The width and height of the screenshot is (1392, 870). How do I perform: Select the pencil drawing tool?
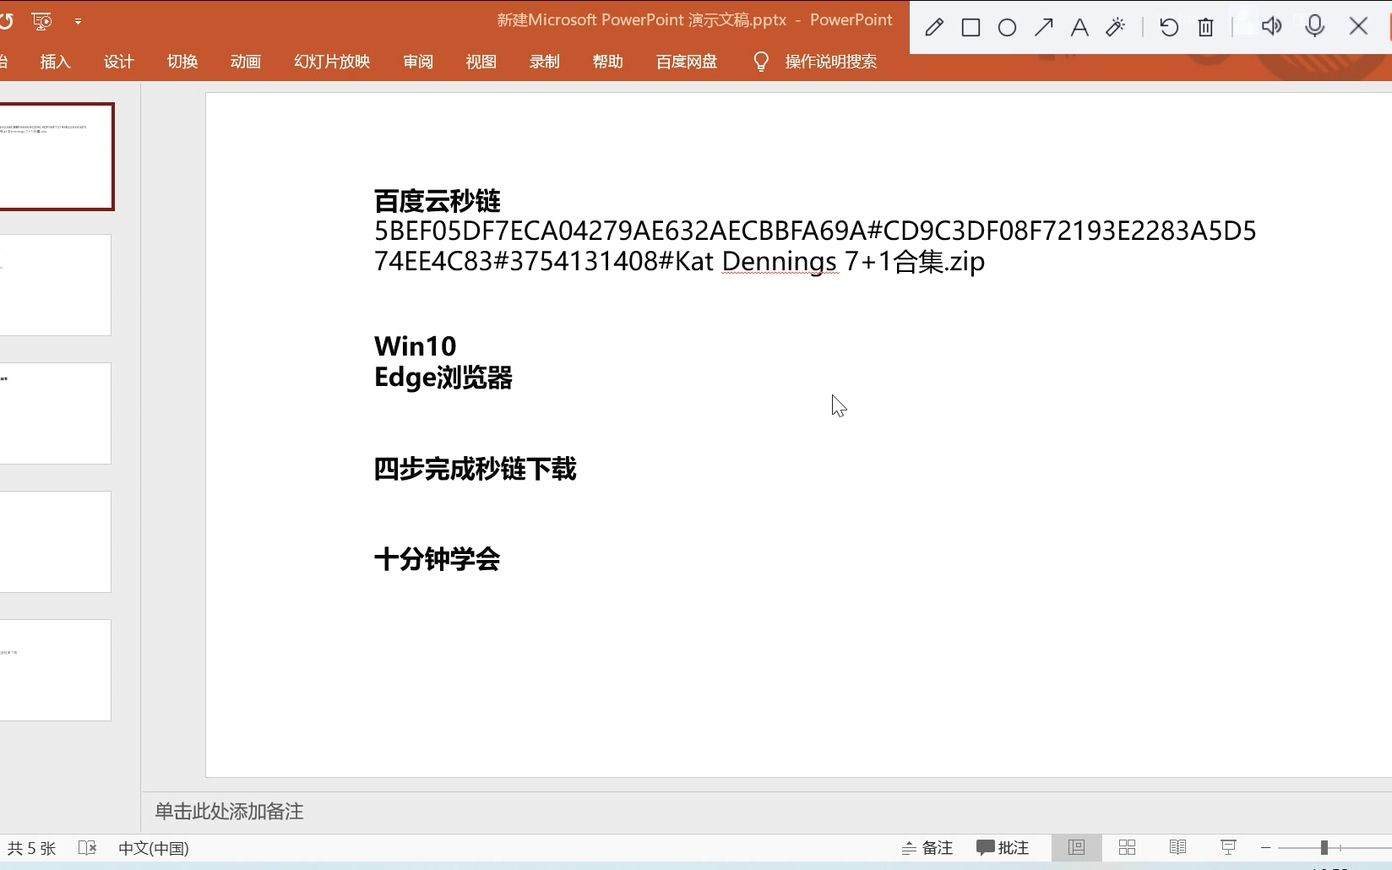pos(934,27)
